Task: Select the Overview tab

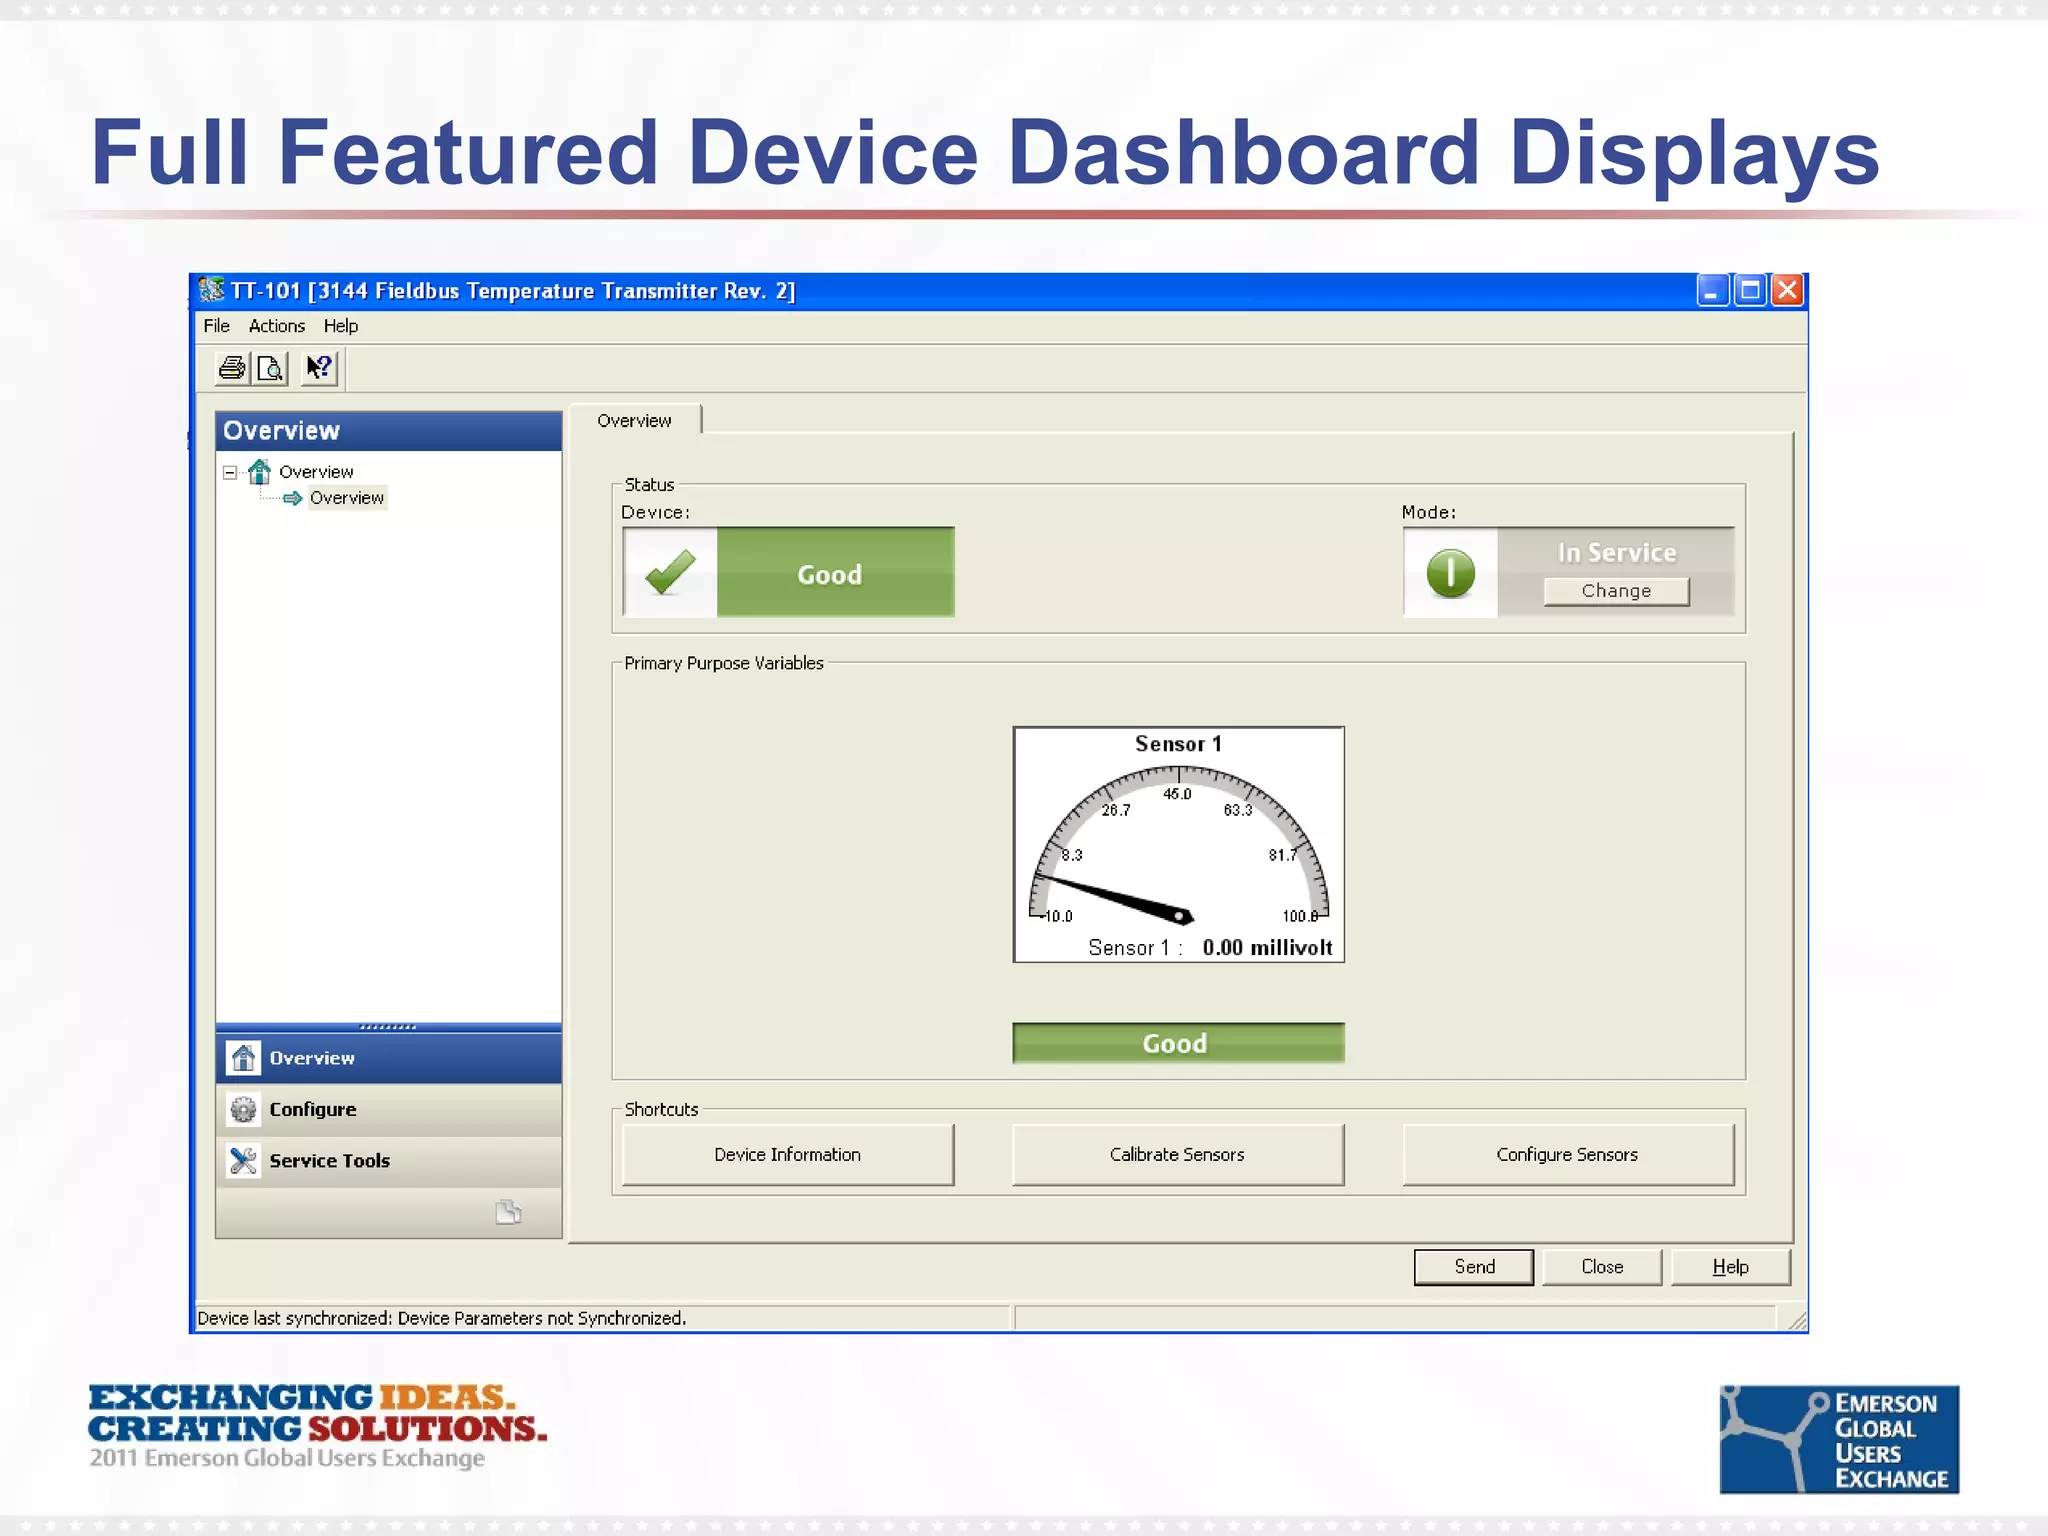Action: tap(634, 420)
